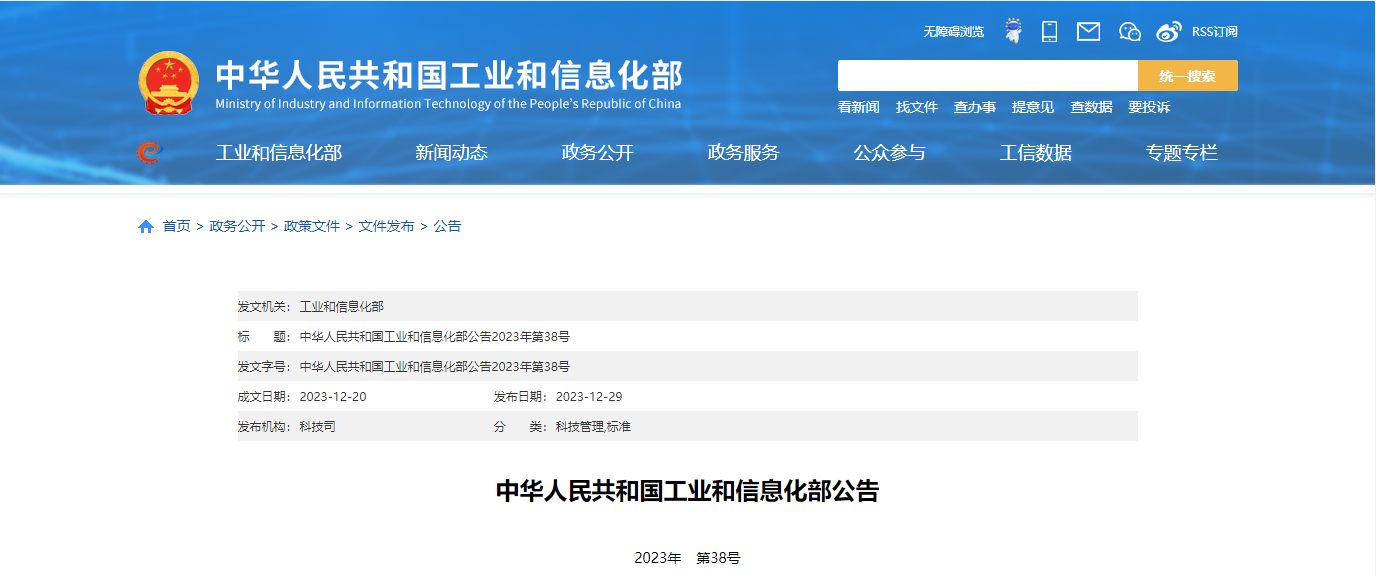Click the robot assistant icon
The image size is (1376, 576).
tap(1013, 31)
